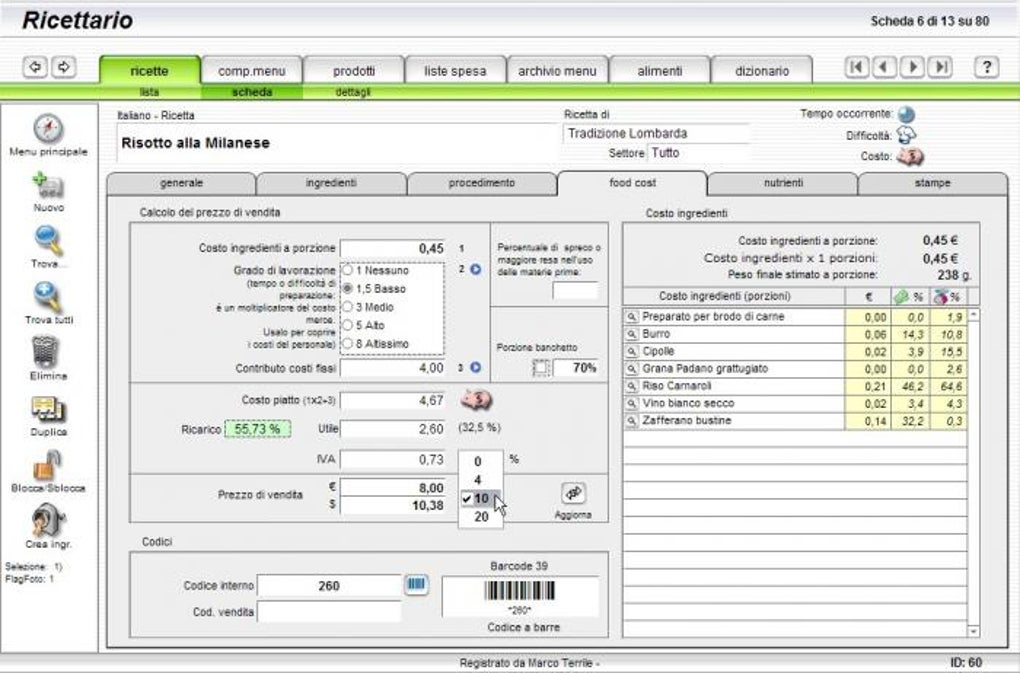The image size is (1020, 673).
Task: Click the Codice interno field
Action: 329,585
